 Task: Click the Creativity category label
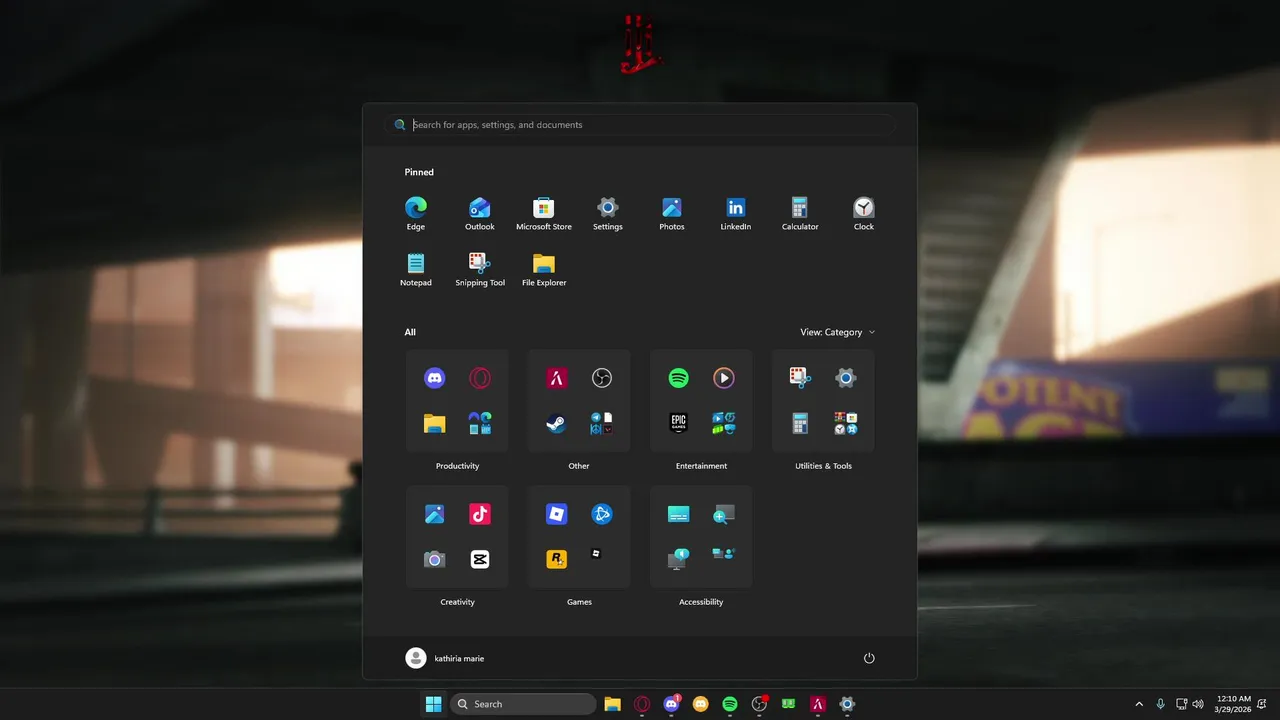click(x=457, y=602)
